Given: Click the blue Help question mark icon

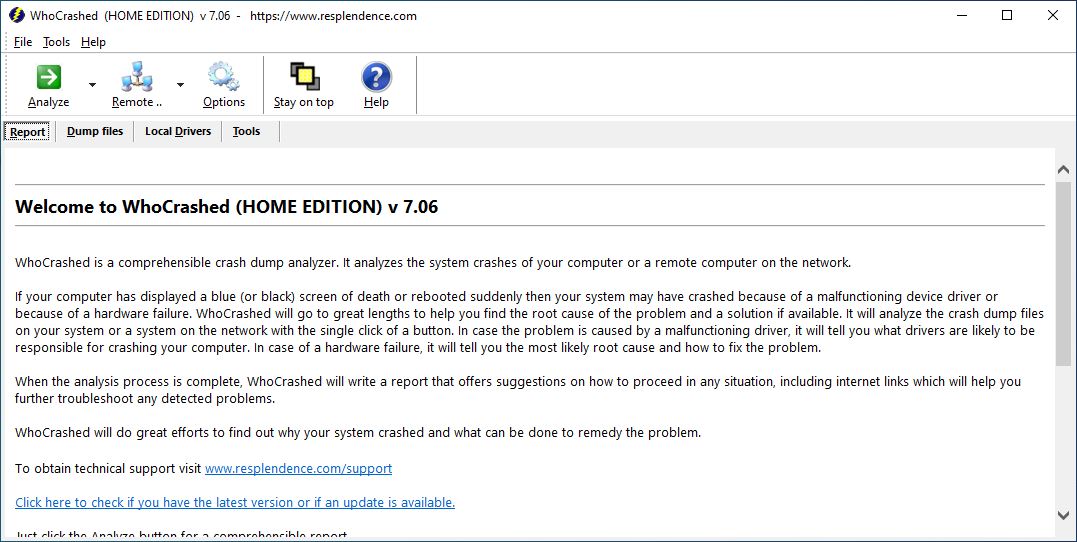Looking at the screenshot, I should (376, 77).
